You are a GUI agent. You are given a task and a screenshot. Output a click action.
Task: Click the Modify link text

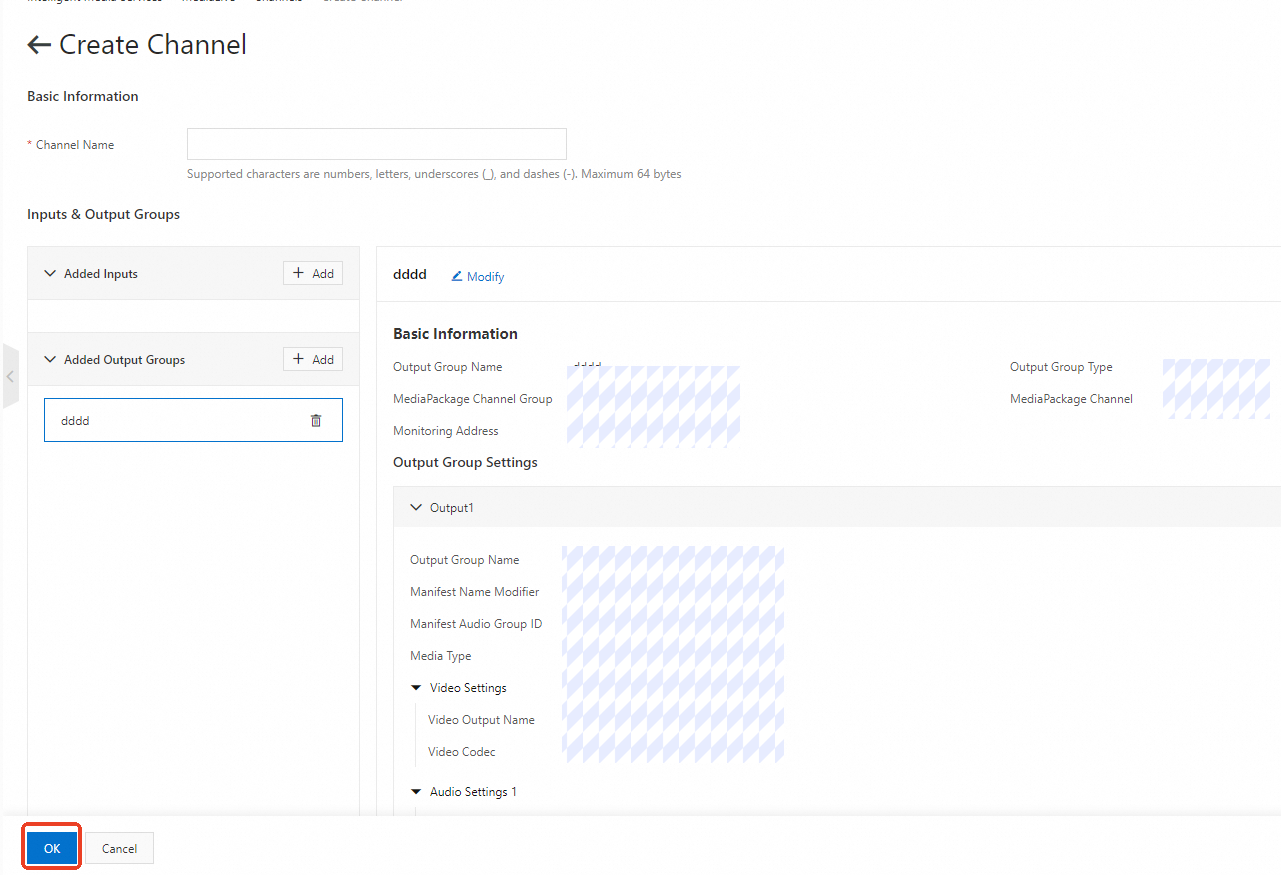485,277
